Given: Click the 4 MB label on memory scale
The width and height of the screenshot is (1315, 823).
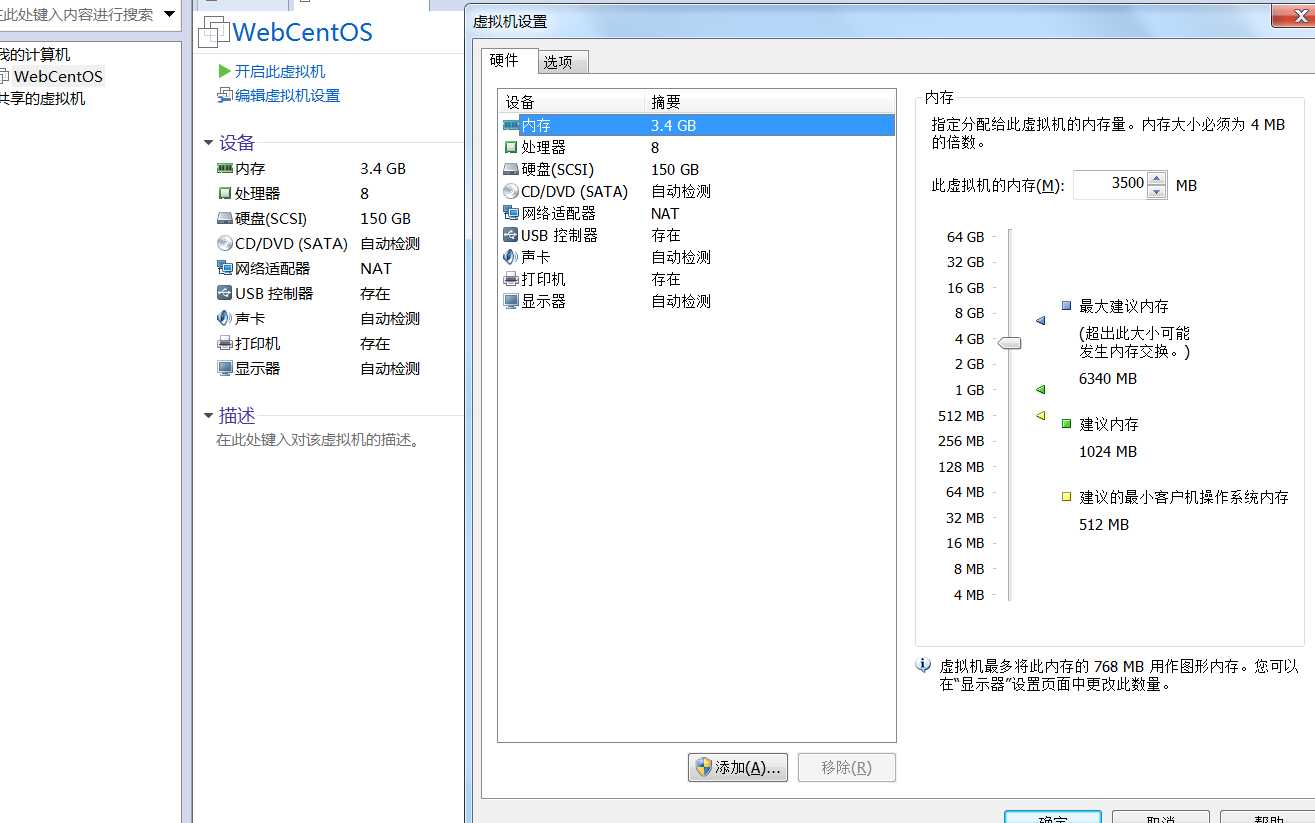Looking at the screenshot, I should coord(969,595).
